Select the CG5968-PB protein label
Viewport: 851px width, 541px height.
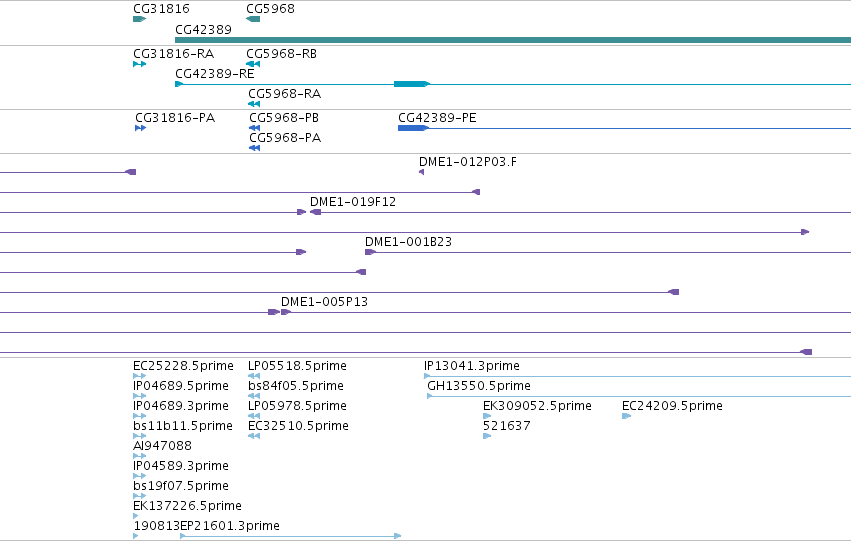tap(284, 118)
